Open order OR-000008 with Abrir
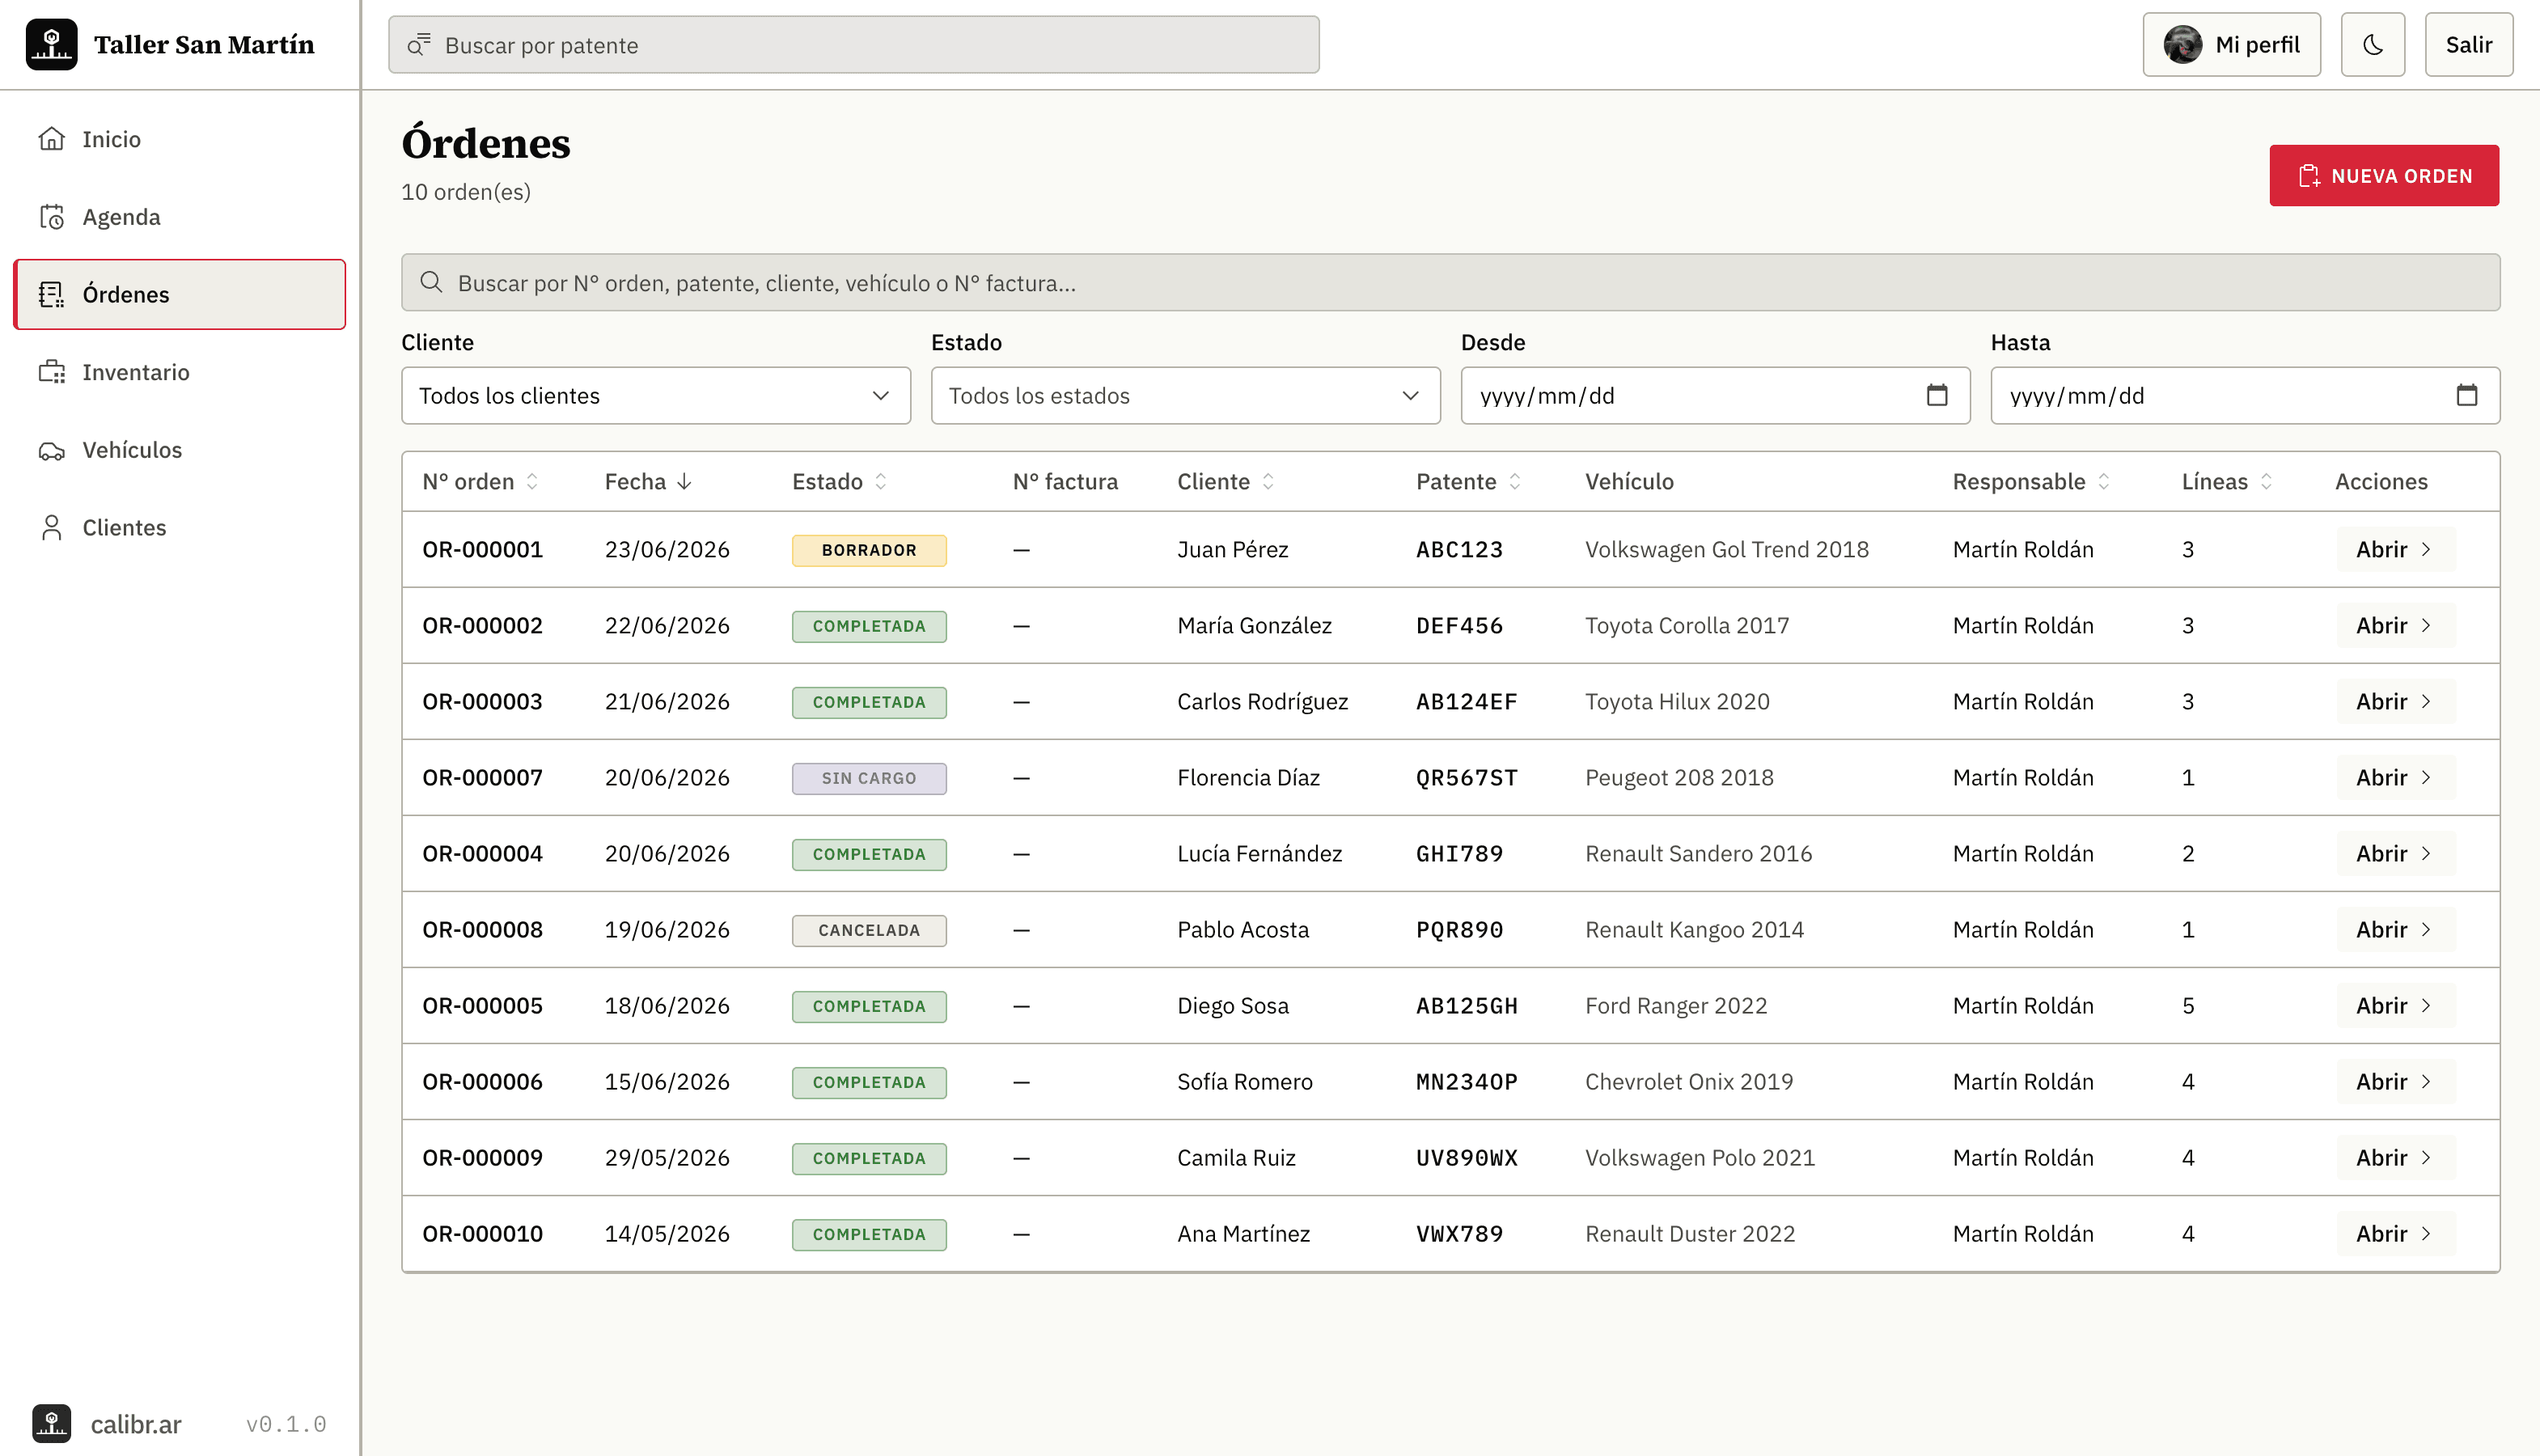 pos(2395,929)
